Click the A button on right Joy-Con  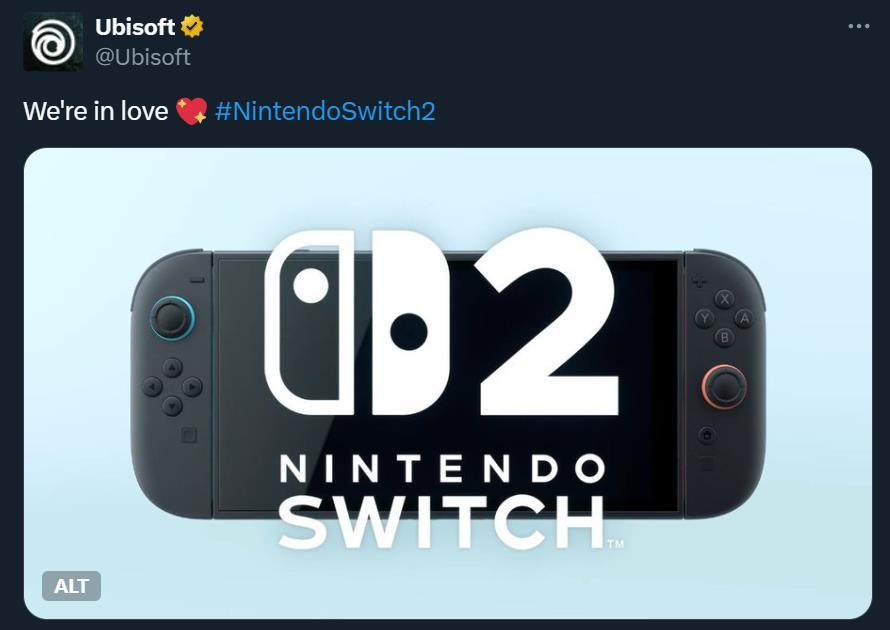pyautogui.click(x=743, y=318)
